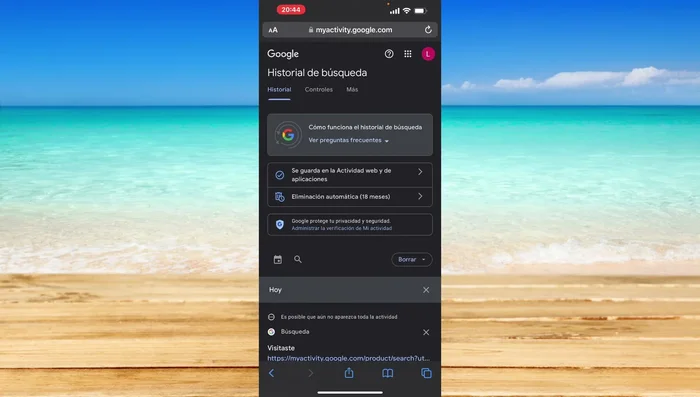700x397 pixels.
Task: Tap the red 20:44 recording indicator
Action: pos(291,9)
